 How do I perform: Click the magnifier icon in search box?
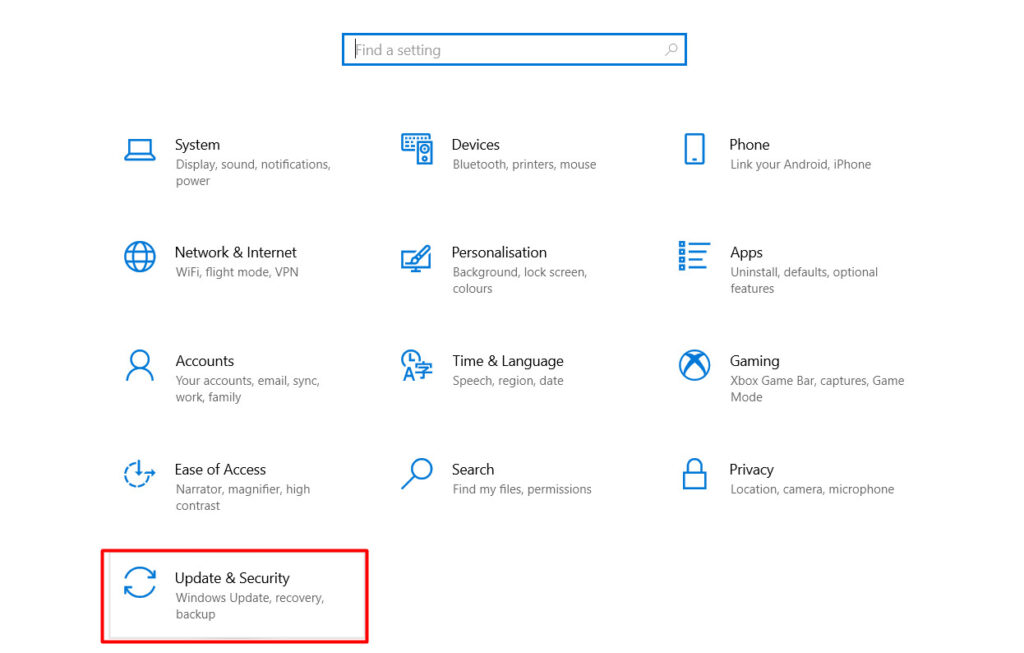coord(671,50)
